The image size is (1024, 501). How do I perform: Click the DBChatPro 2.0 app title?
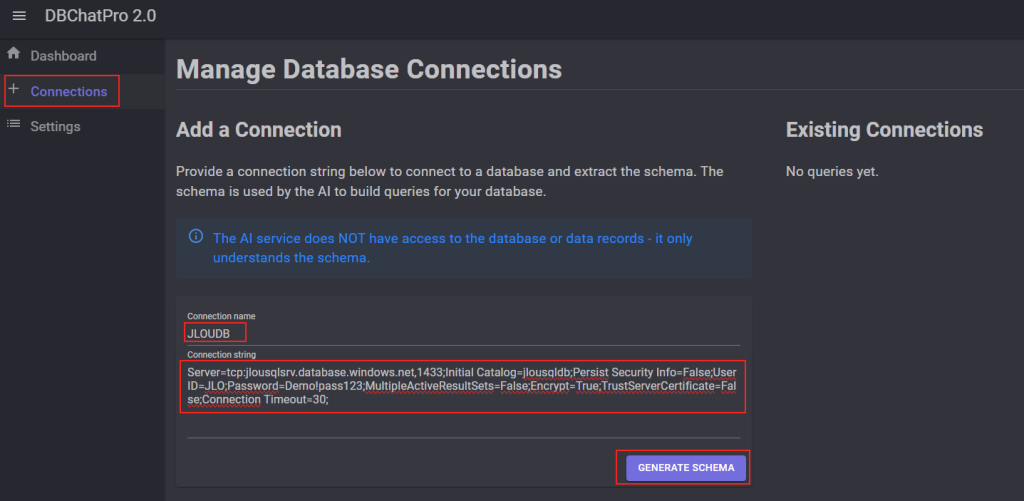pos(101,16)
